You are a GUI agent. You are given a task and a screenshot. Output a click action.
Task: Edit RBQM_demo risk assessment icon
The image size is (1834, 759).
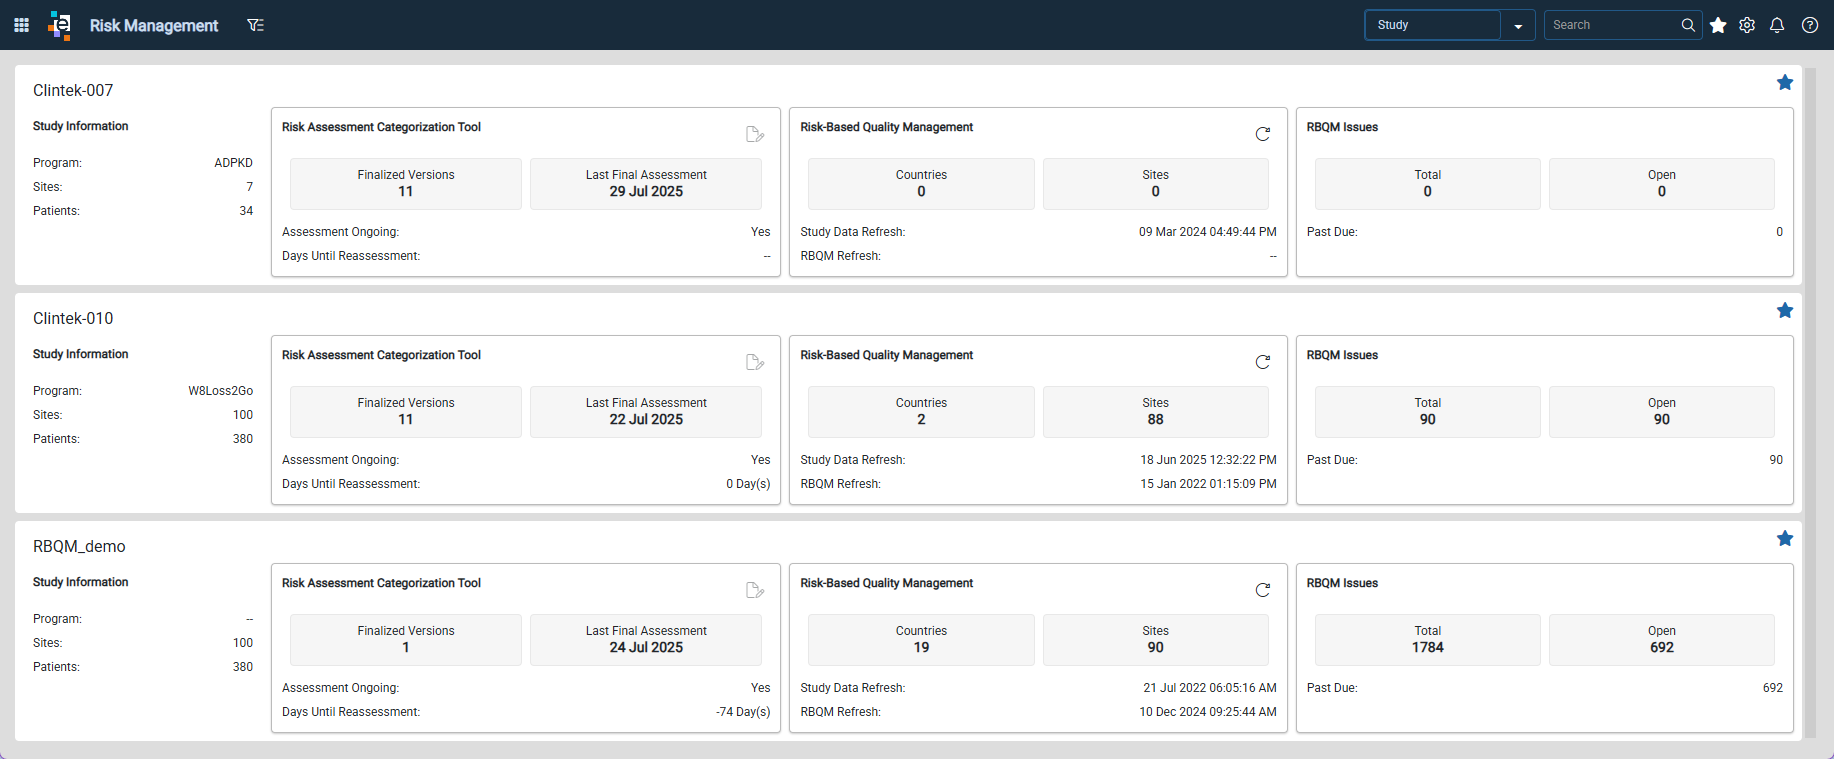click(755, 590)
